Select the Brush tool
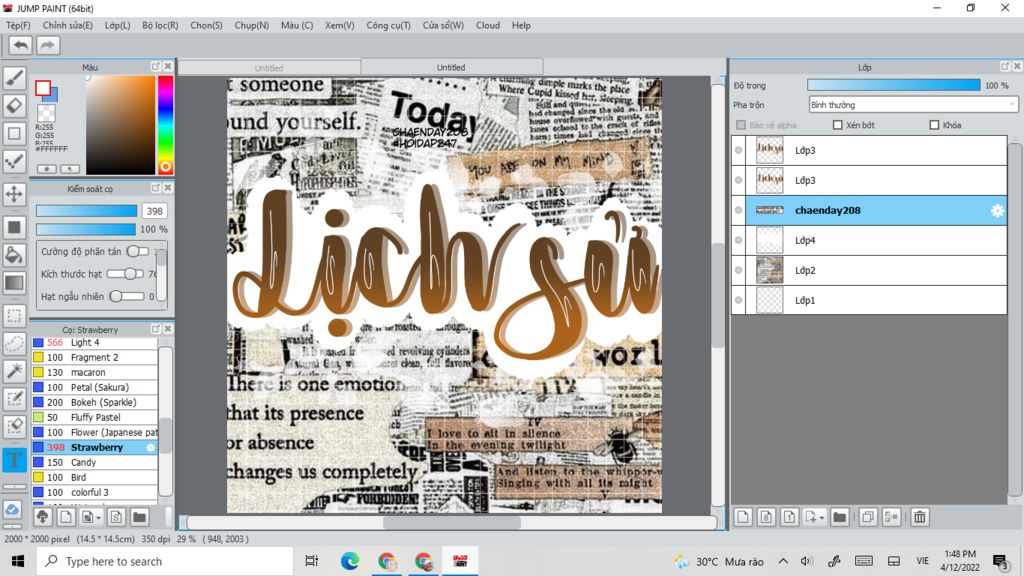 tap(14, 78)
